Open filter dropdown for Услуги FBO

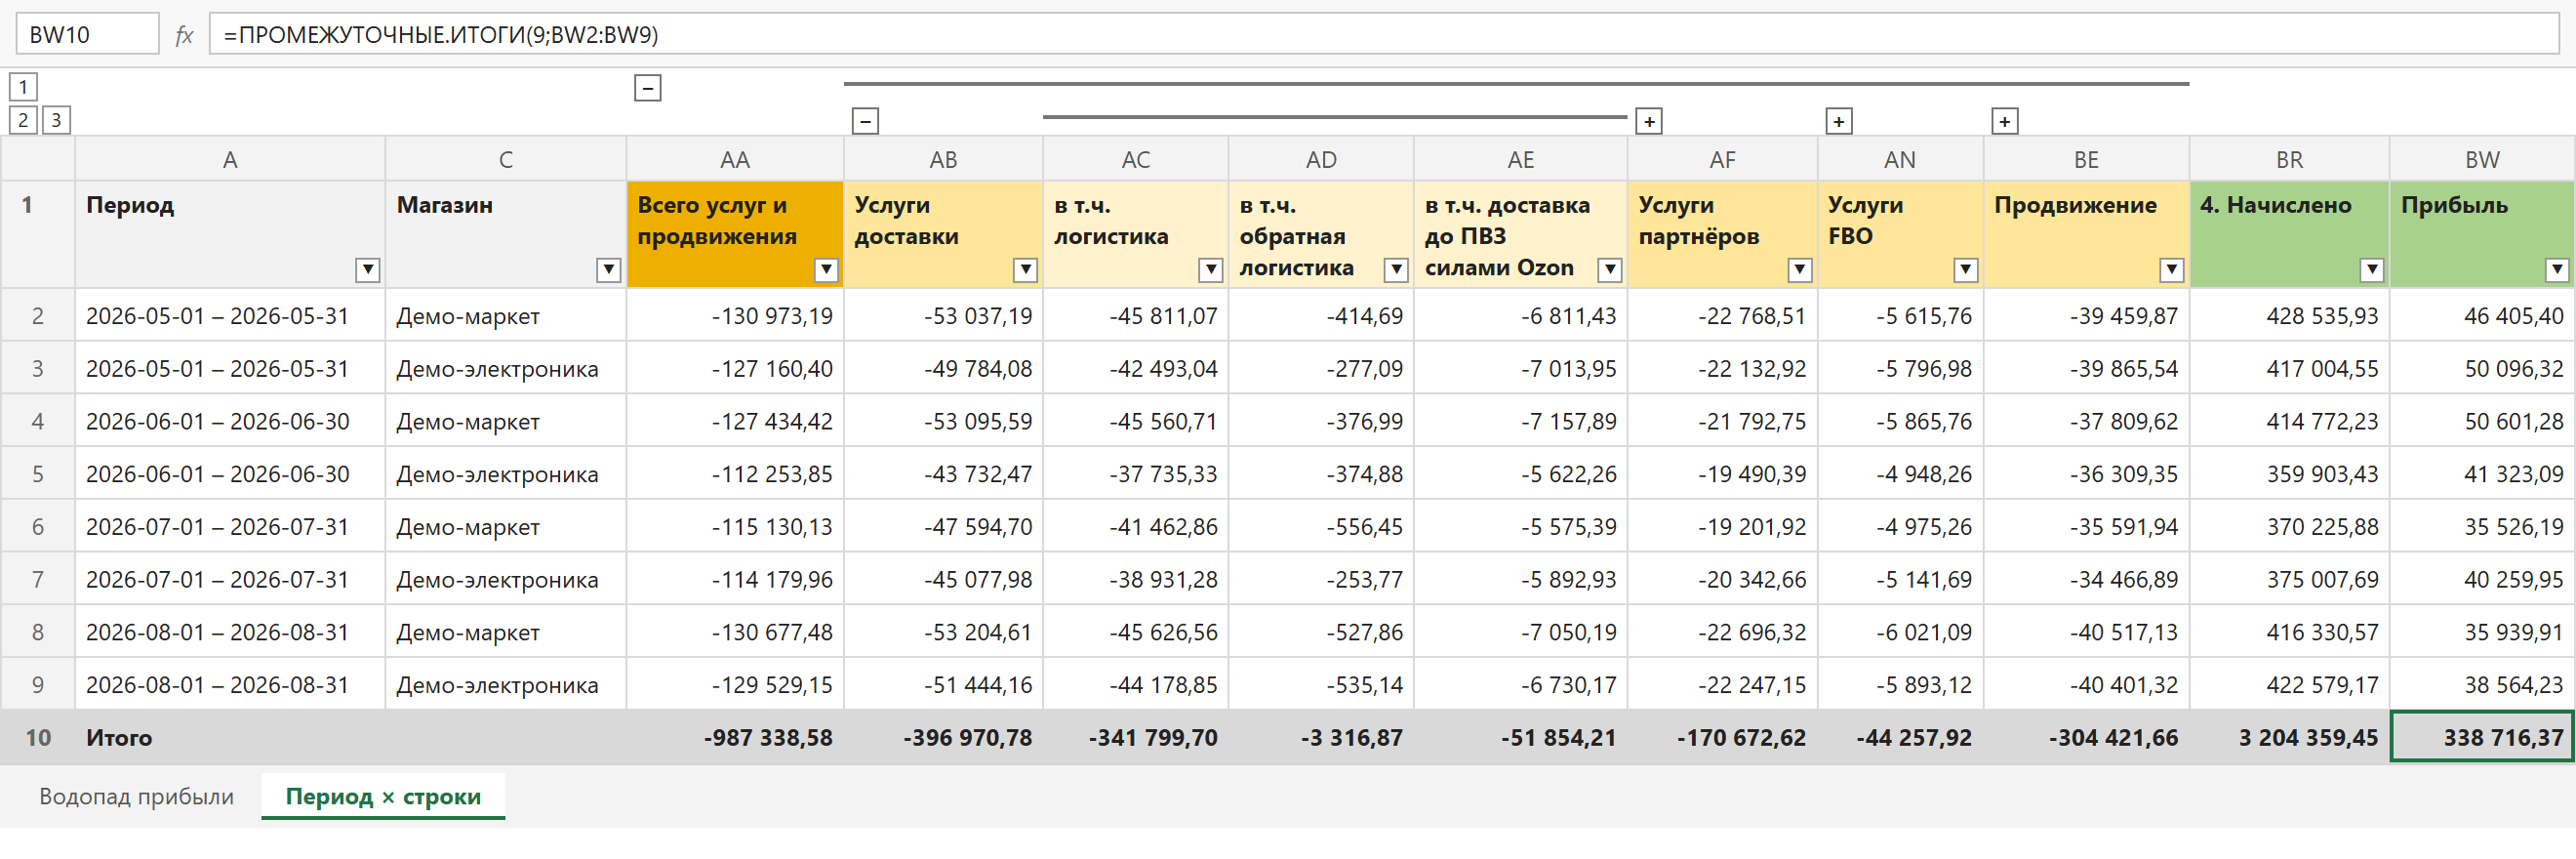[1966, 269]
